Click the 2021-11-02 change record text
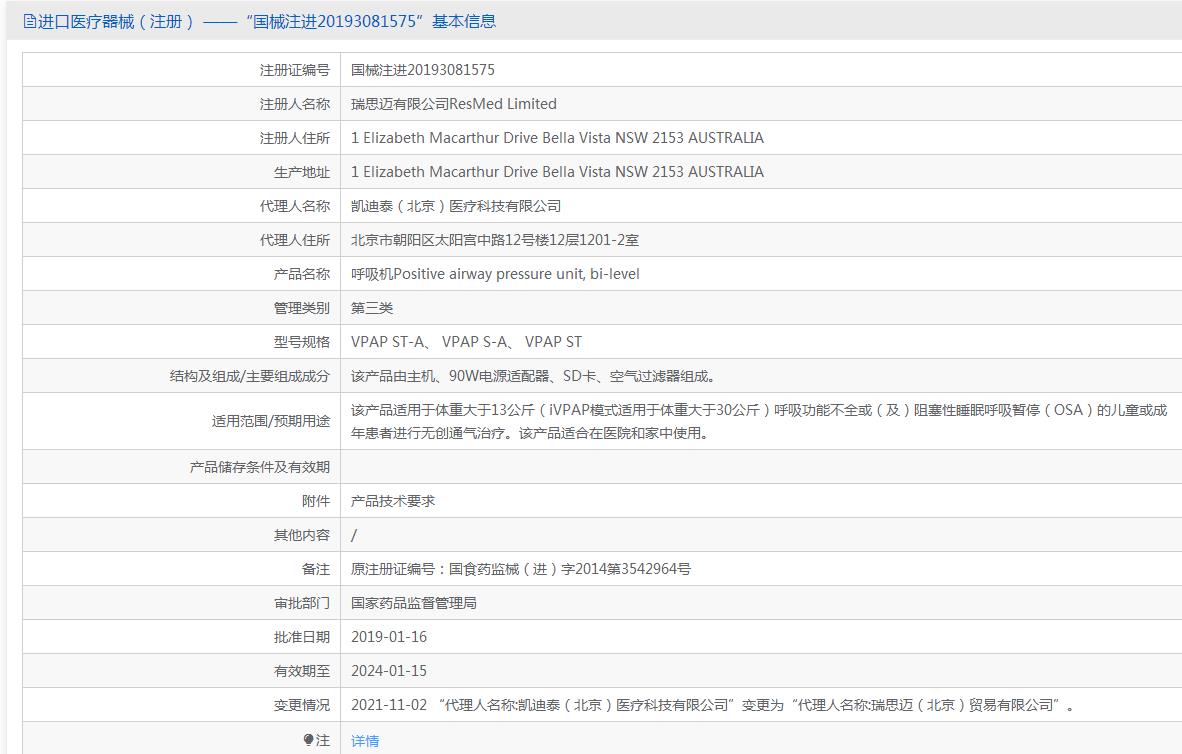Screen dimensions: 1182x754 712,705
